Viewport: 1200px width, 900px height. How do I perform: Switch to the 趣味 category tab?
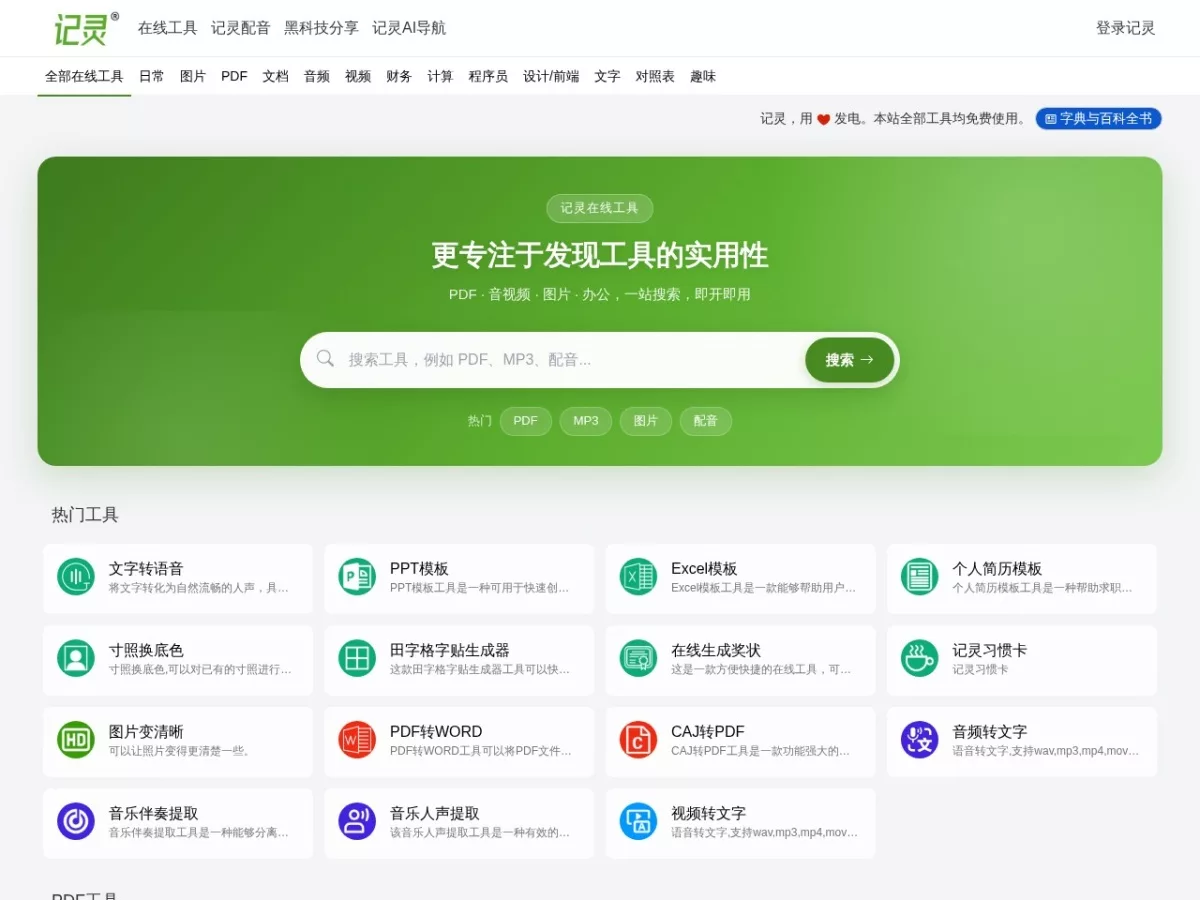[x=703, y=76]
